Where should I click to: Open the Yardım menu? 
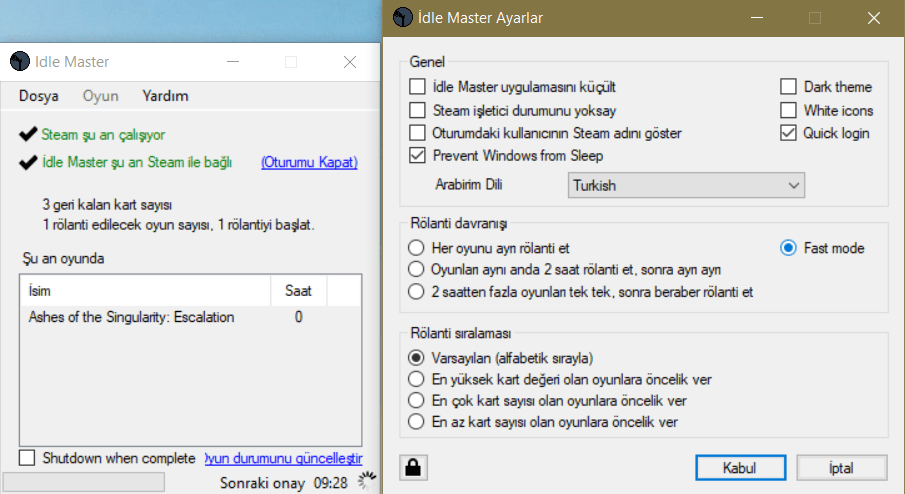click(165, 96)
